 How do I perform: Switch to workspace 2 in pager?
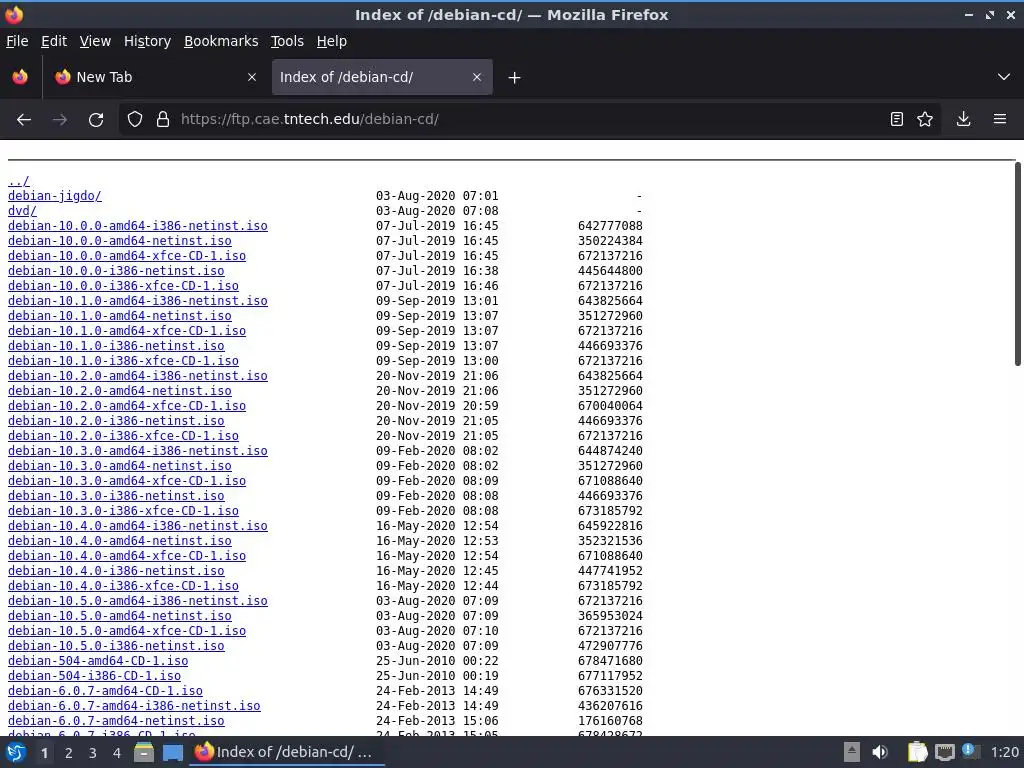point(69,754)
